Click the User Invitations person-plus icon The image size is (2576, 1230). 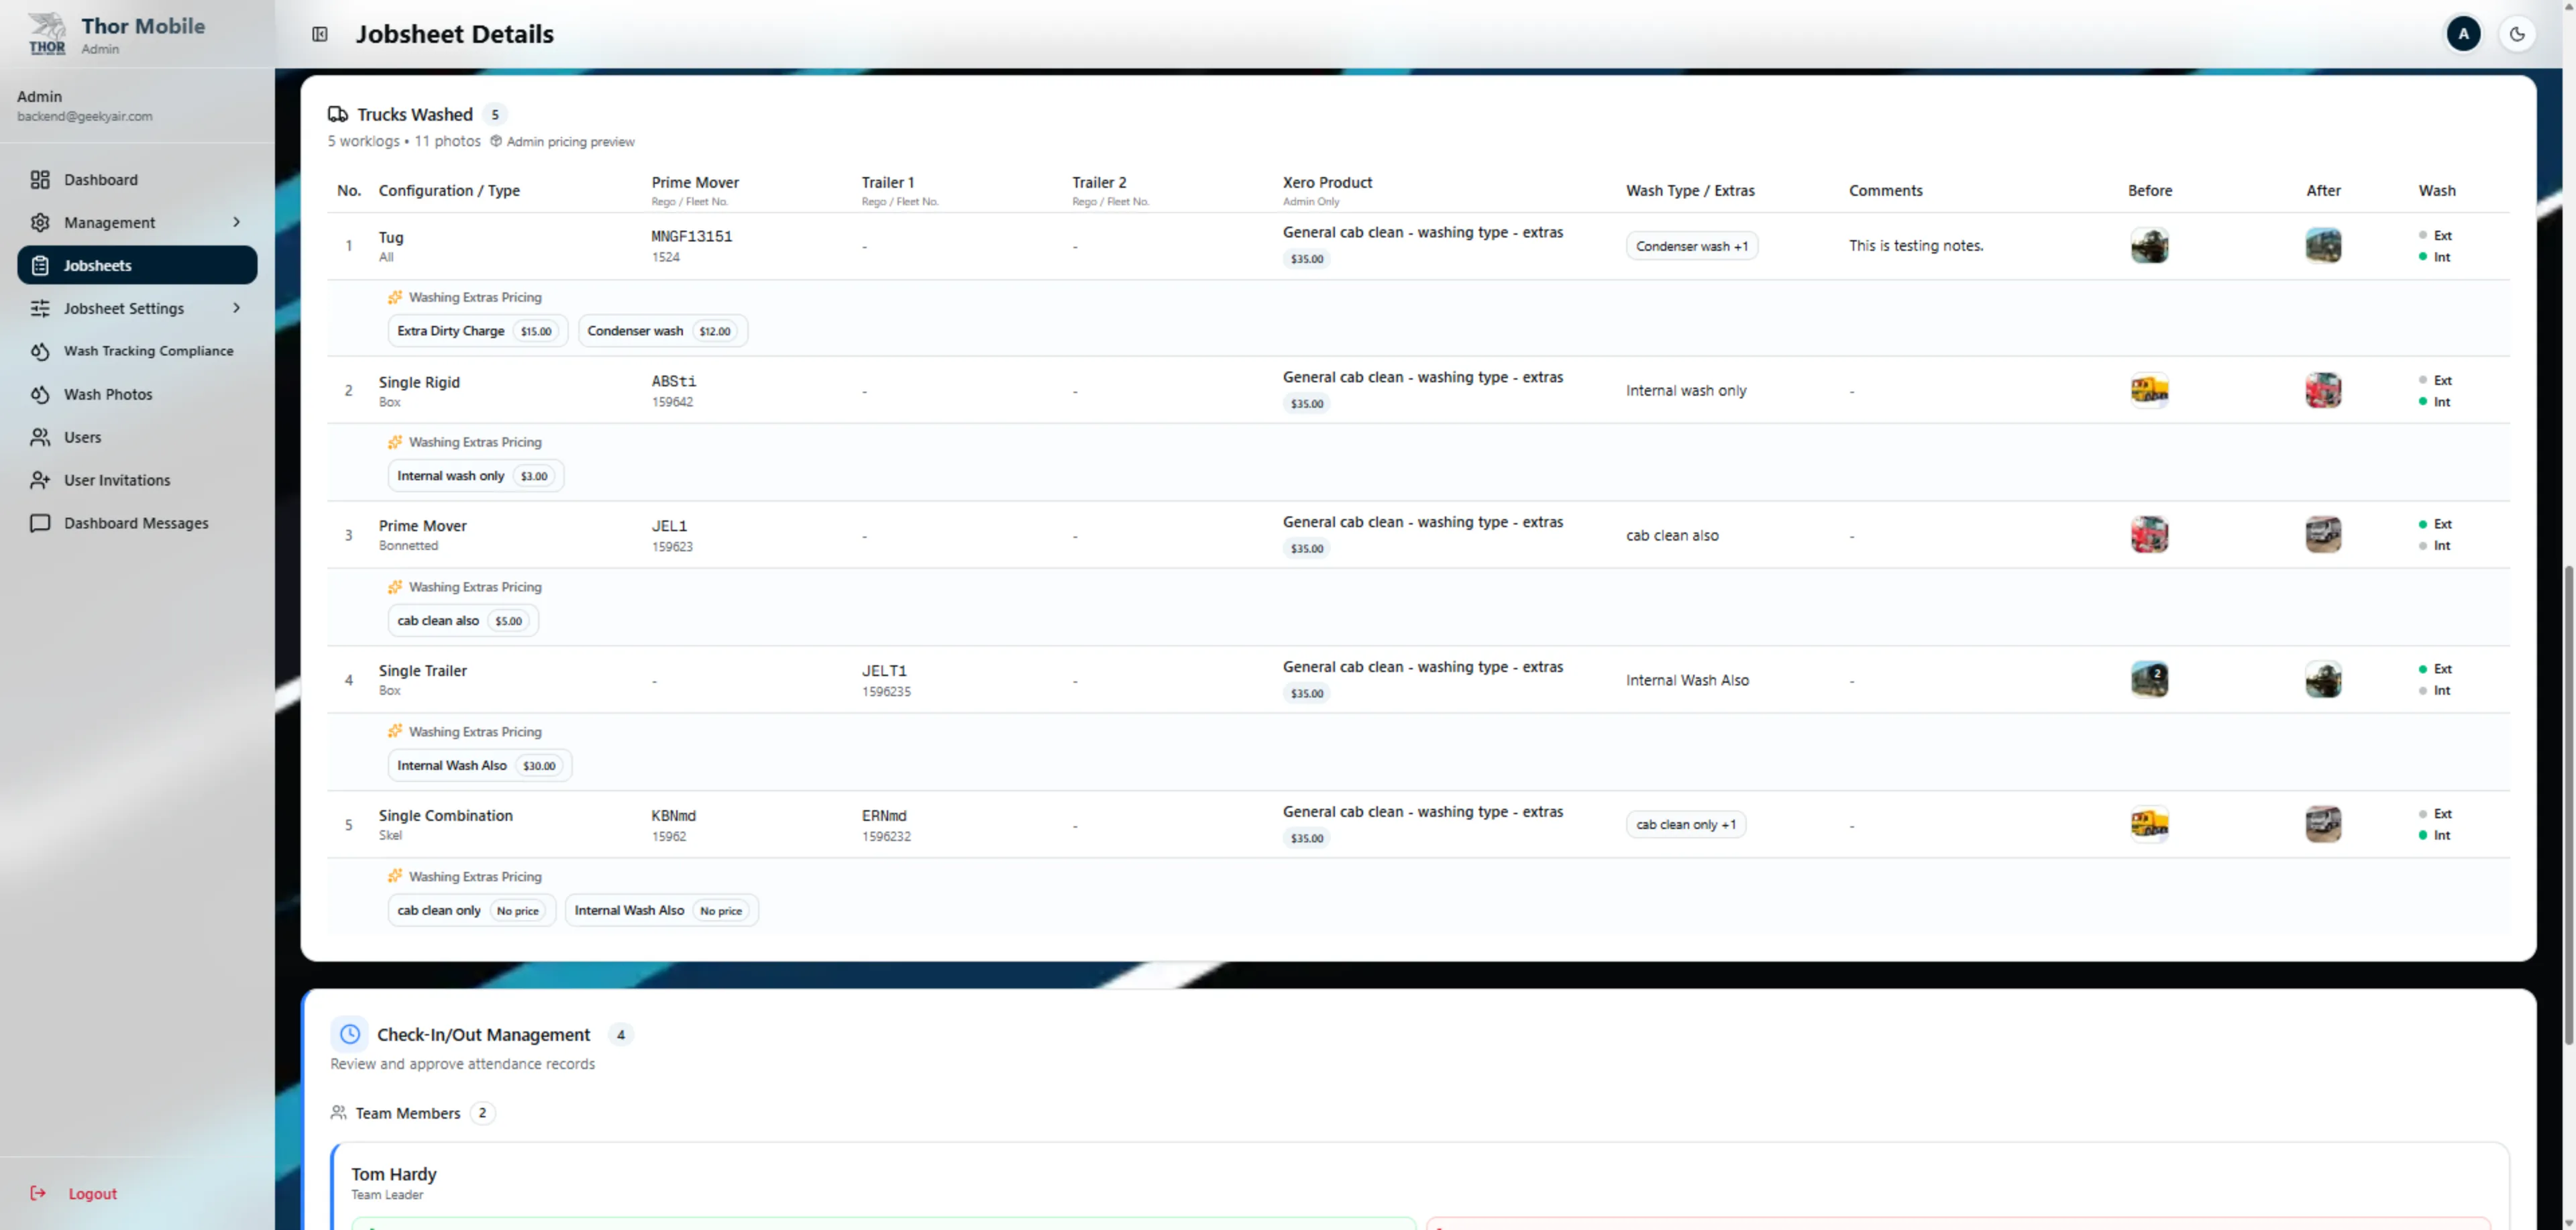tap(40, 481)
